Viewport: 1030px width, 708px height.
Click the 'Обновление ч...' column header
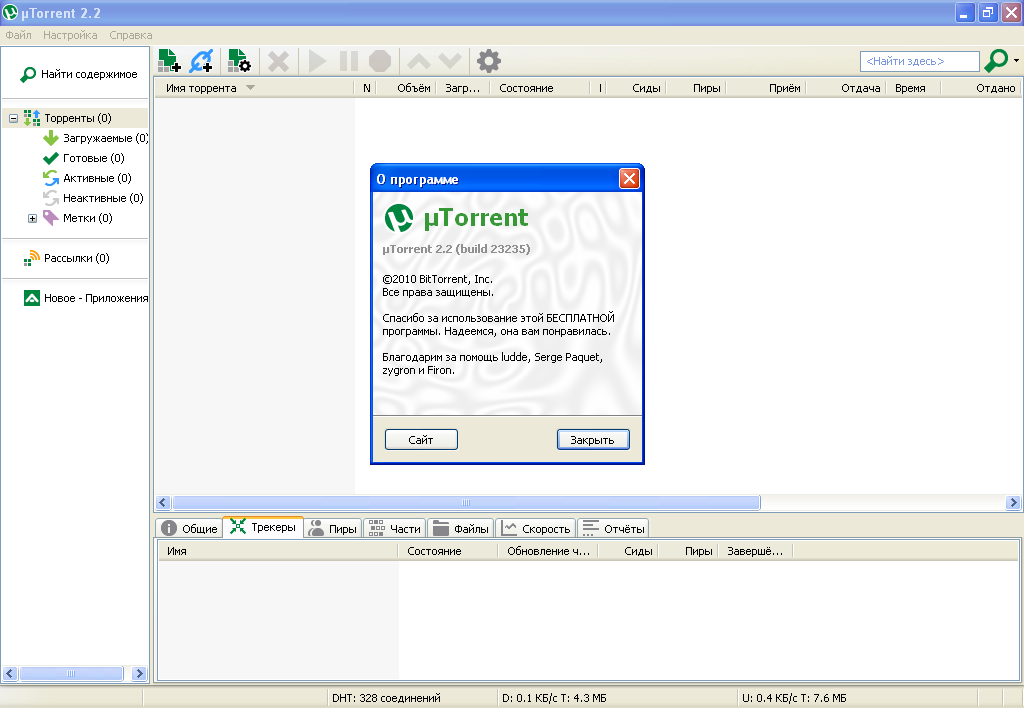[x=548, y=551]
